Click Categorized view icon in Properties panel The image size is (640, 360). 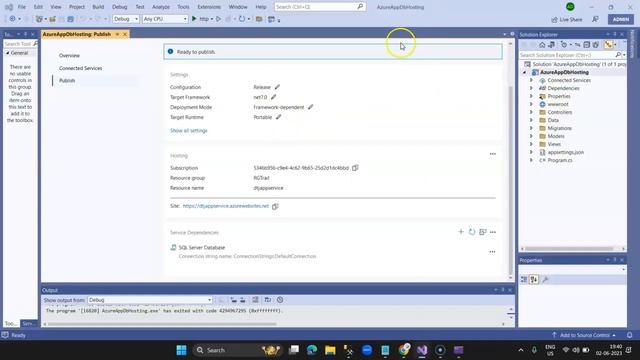click(524, 279)
